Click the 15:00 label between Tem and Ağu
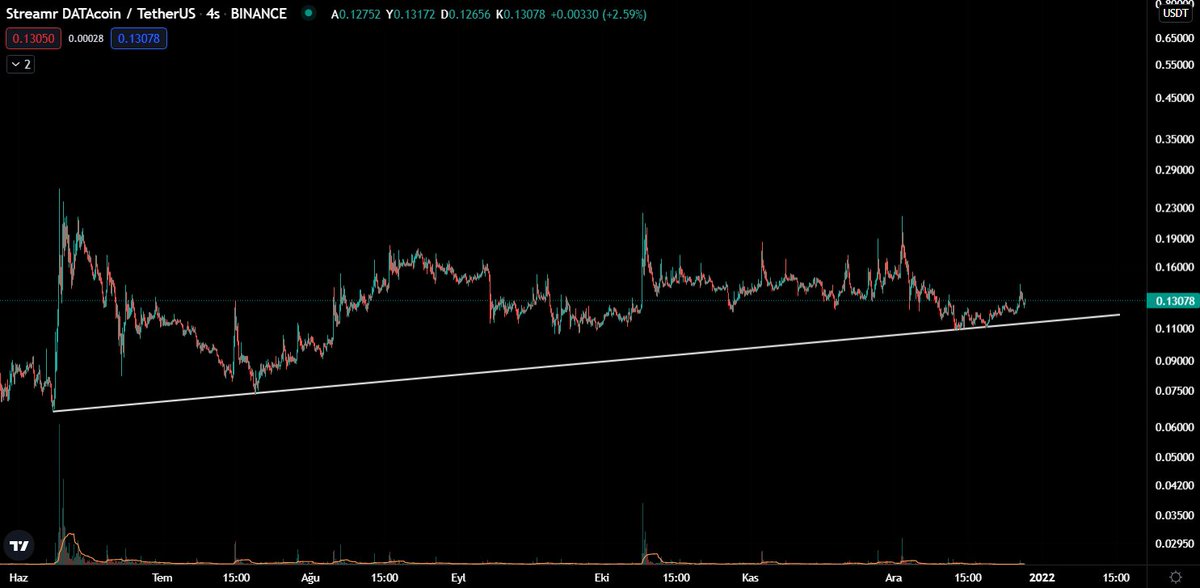The image size is (1200, 588). coord(236,578)
